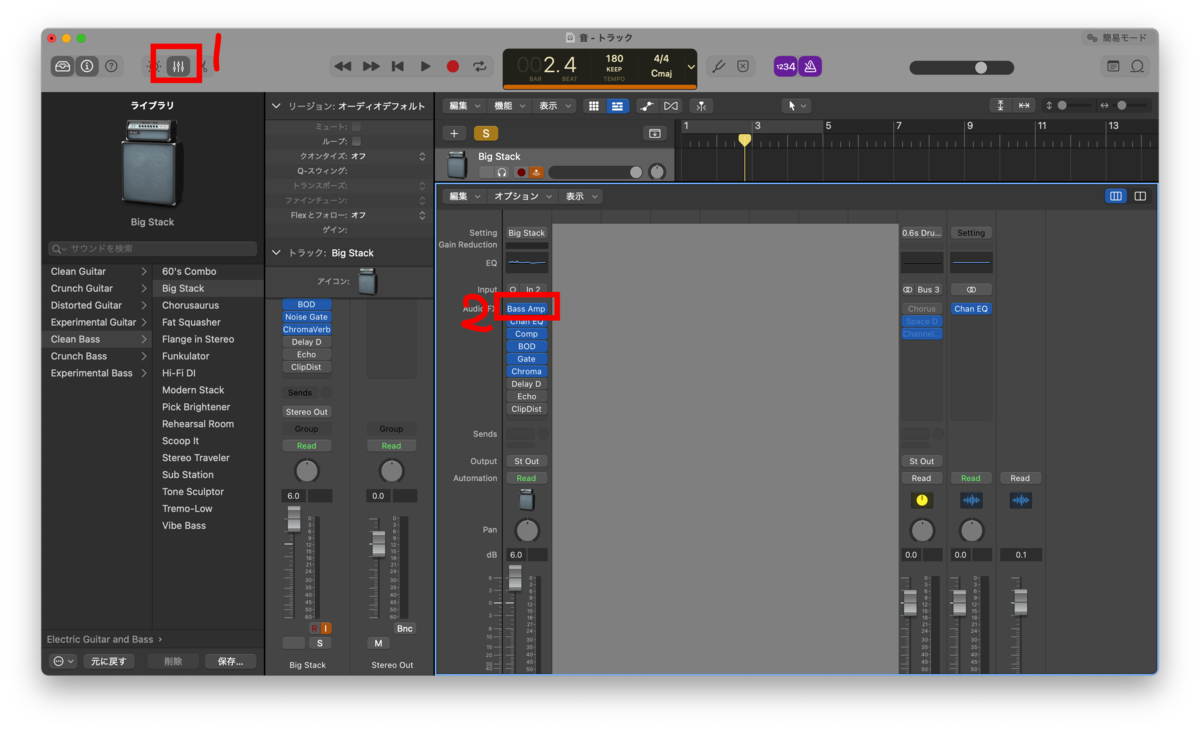This screenshot has width=1200, height=730.
Task: Open the Notepad/list editors icon at top right
Action: 1113,66
